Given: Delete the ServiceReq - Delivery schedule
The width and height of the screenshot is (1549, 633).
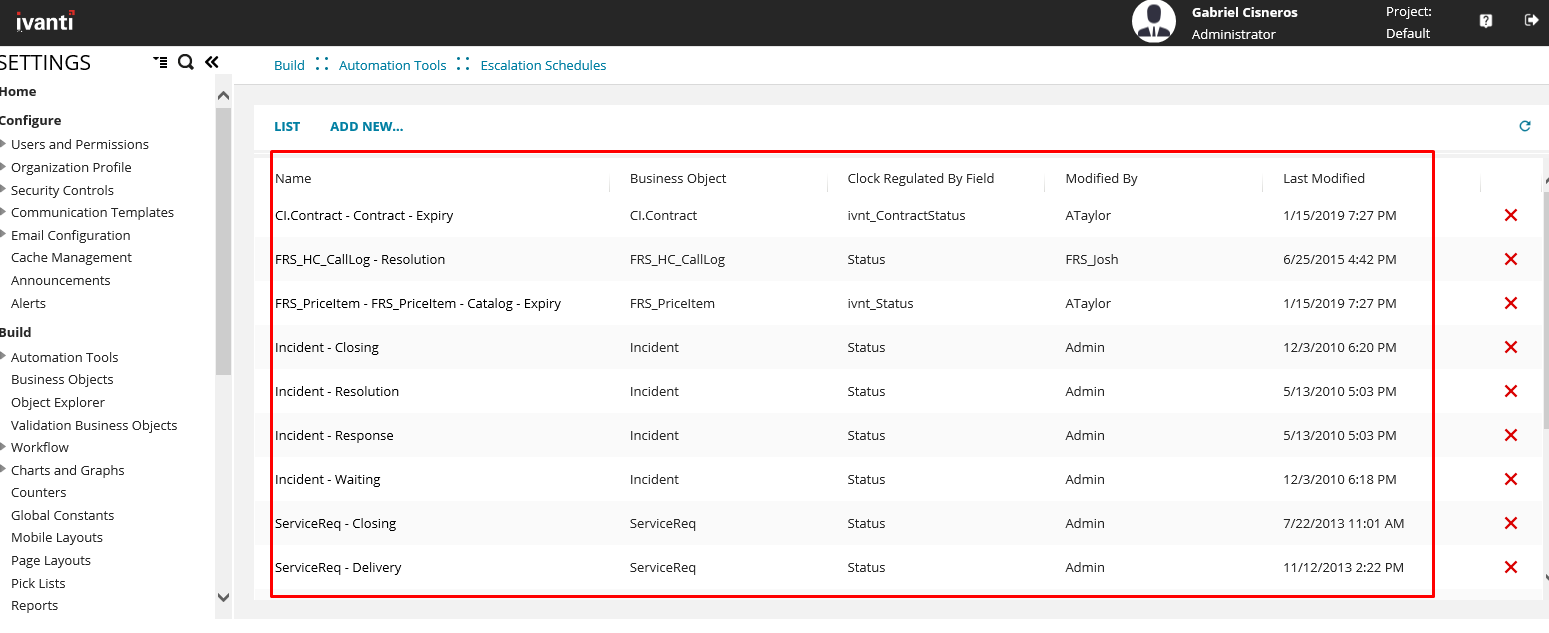Looking at the screenshot, I should [x=1510, y=567].
